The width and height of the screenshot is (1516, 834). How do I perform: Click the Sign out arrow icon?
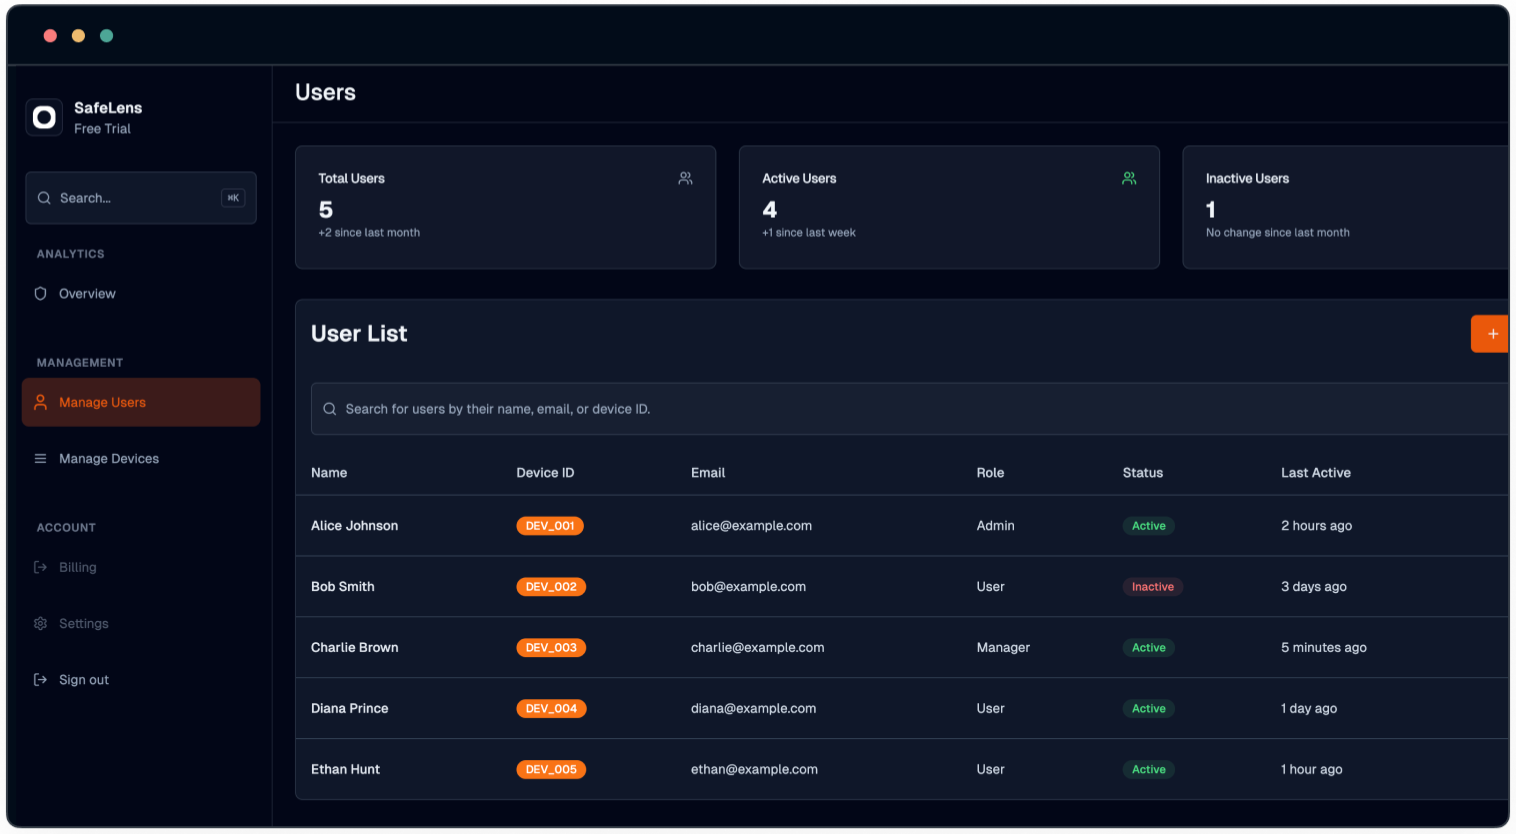pyautogui.click(x=41, y=680)
